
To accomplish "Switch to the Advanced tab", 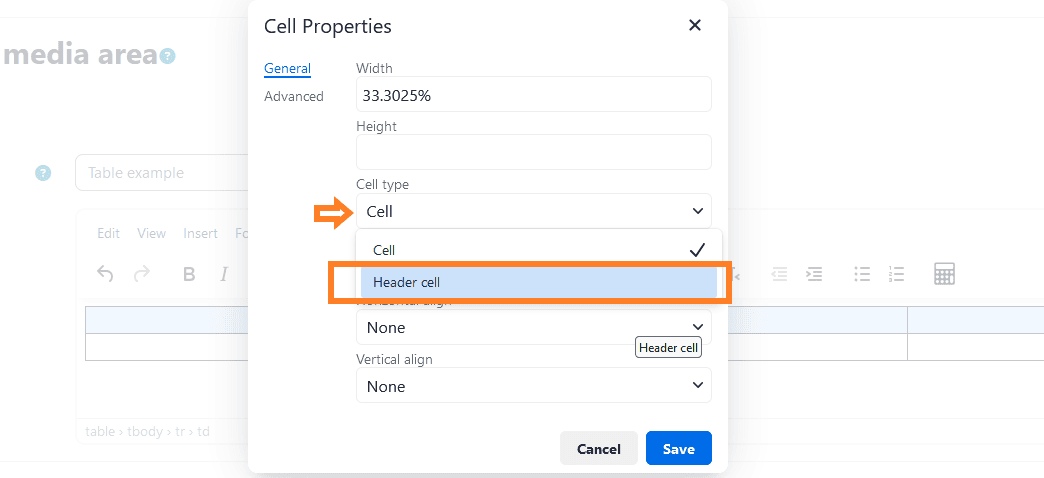I will pos(294,96).
